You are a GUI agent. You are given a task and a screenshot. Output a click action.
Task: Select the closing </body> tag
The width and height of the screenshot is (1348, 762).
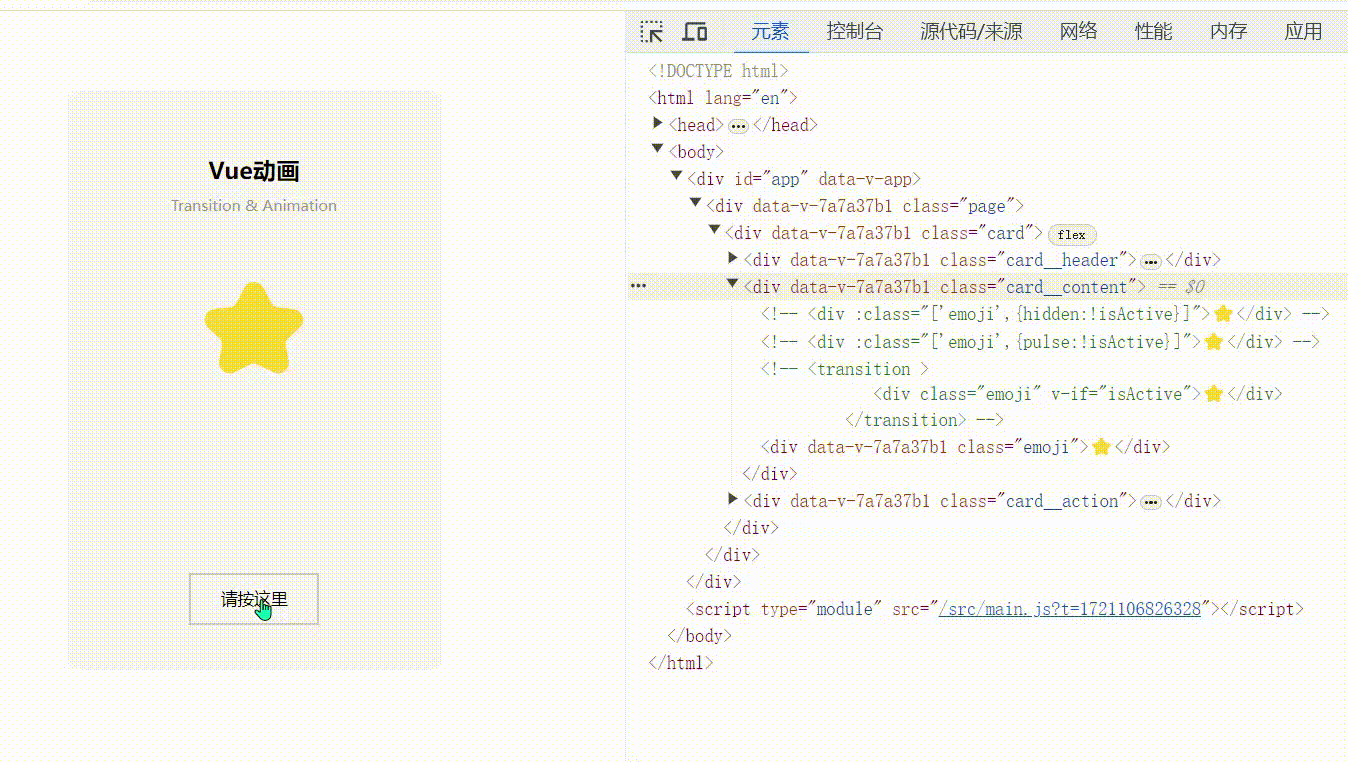[x=700, y=635]
